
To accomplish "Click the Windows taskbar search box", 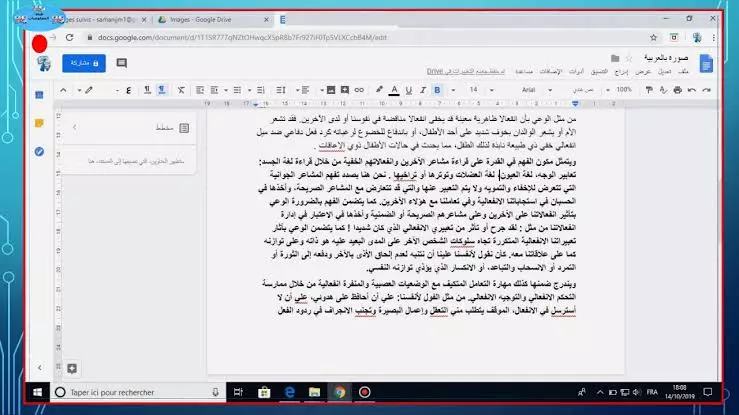I will tap(138, 392).
